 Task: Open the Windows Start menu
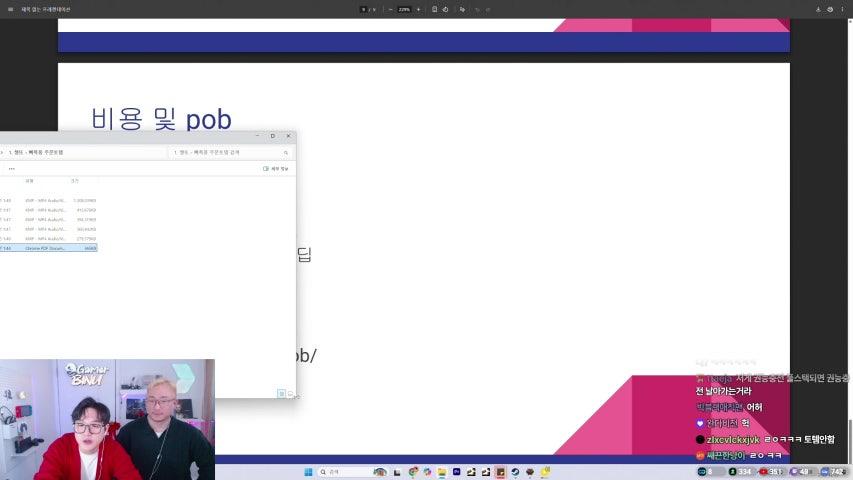point(308,472)
